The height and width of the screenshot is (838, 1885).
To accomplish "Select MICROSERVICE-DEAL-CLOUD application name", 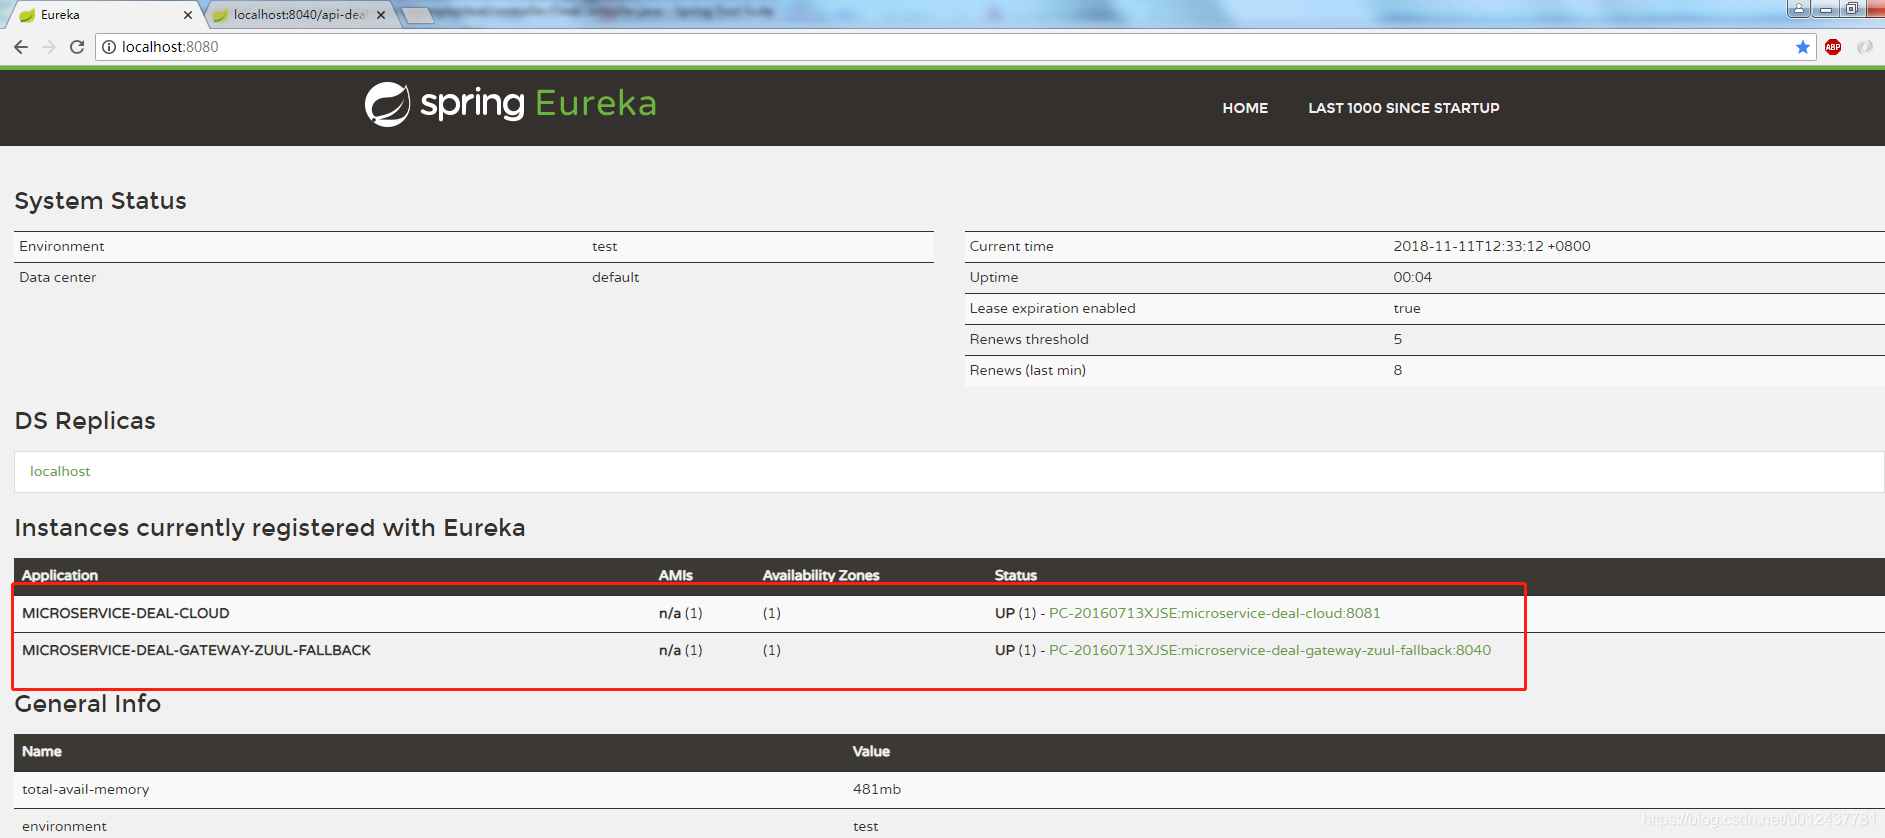I will pos(126,613).
